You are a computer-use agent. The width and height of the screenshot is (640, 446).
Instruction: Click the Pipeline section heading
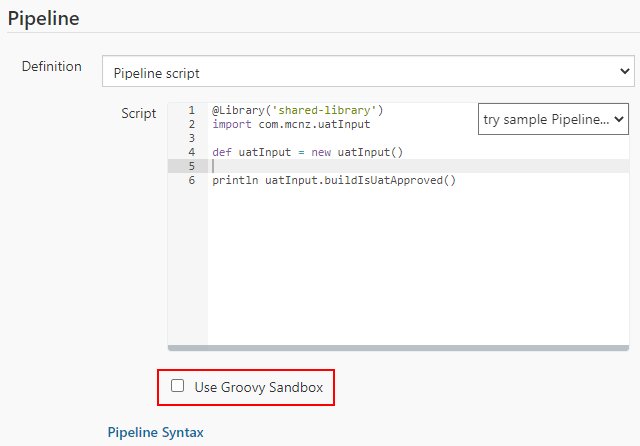pos(43,18)
